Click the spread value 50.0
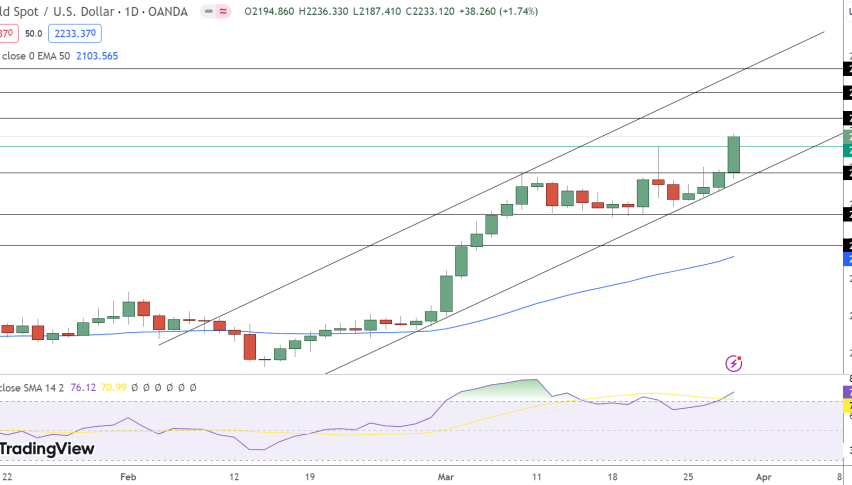Screen dimensions: 852x485 coord(33,33)
